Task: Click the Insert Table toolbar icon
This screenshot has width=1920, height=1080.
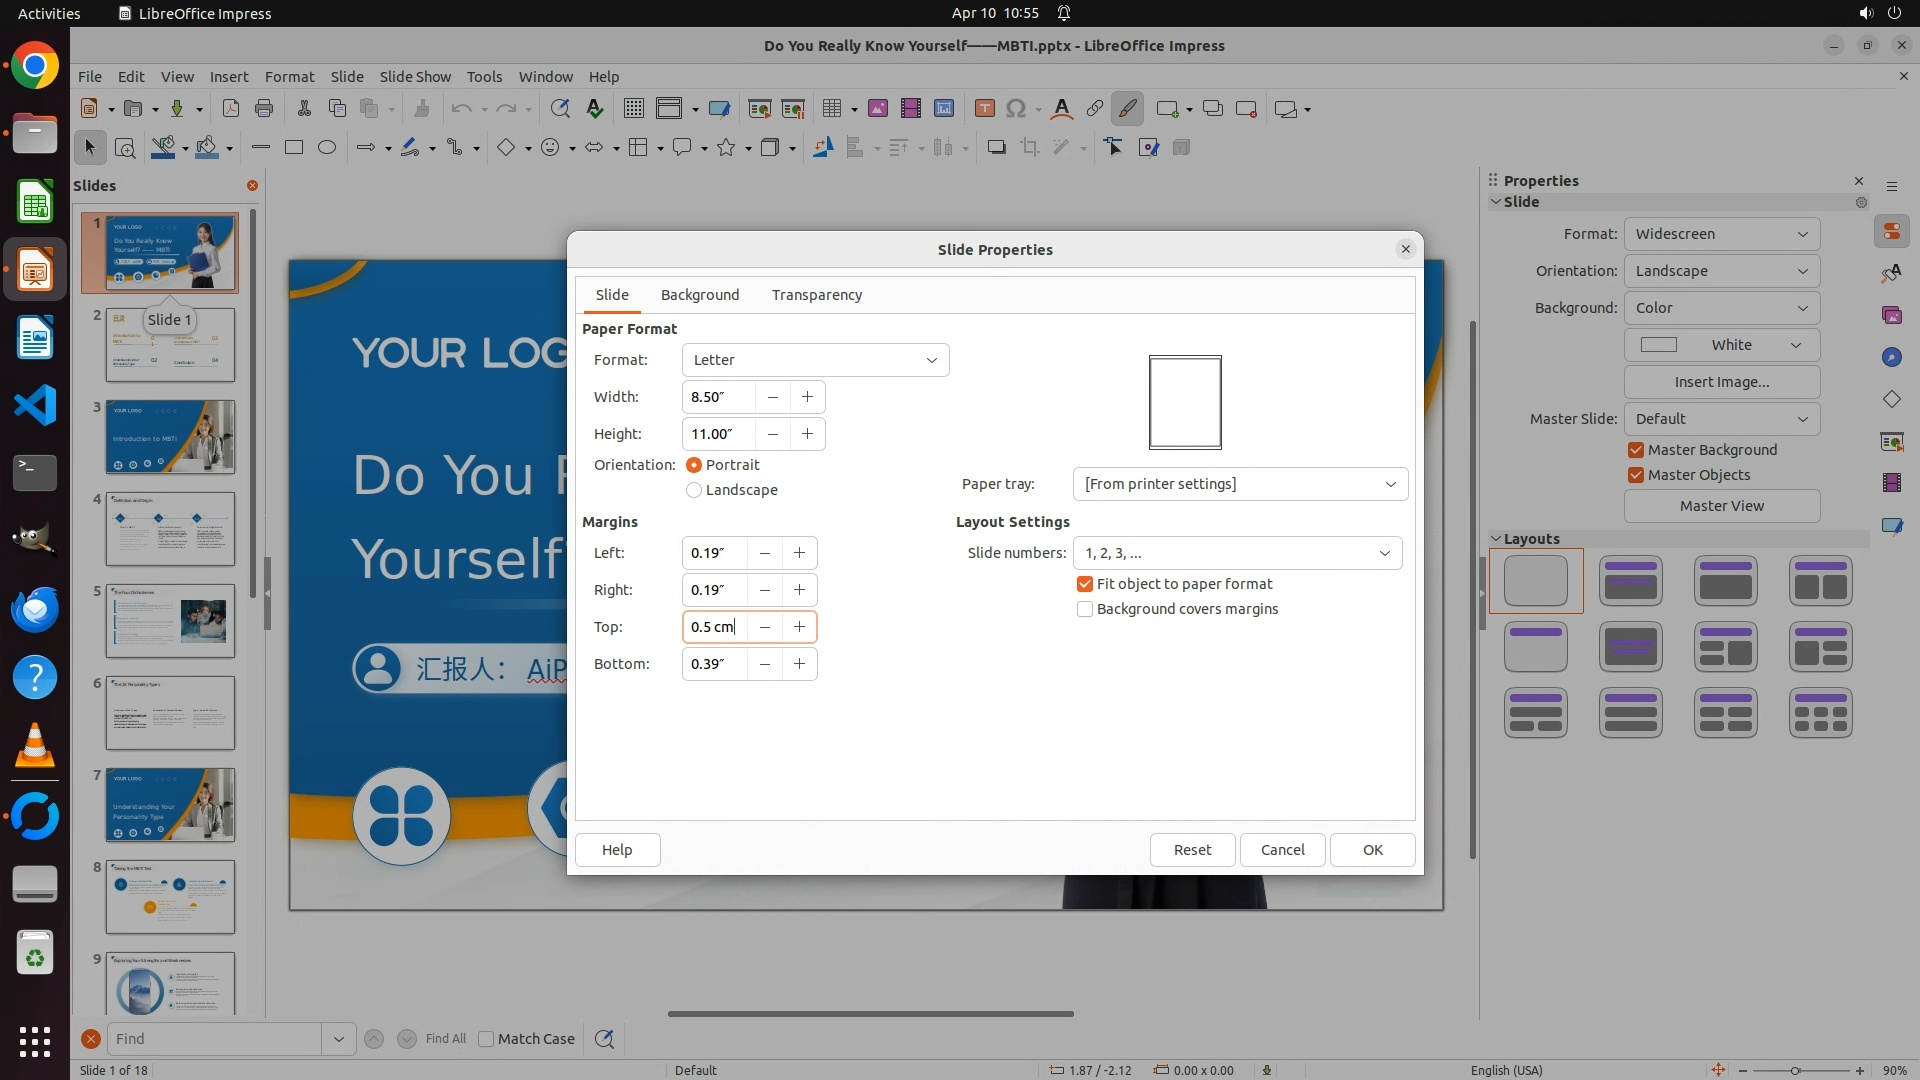Action: (x=831, y=109)
